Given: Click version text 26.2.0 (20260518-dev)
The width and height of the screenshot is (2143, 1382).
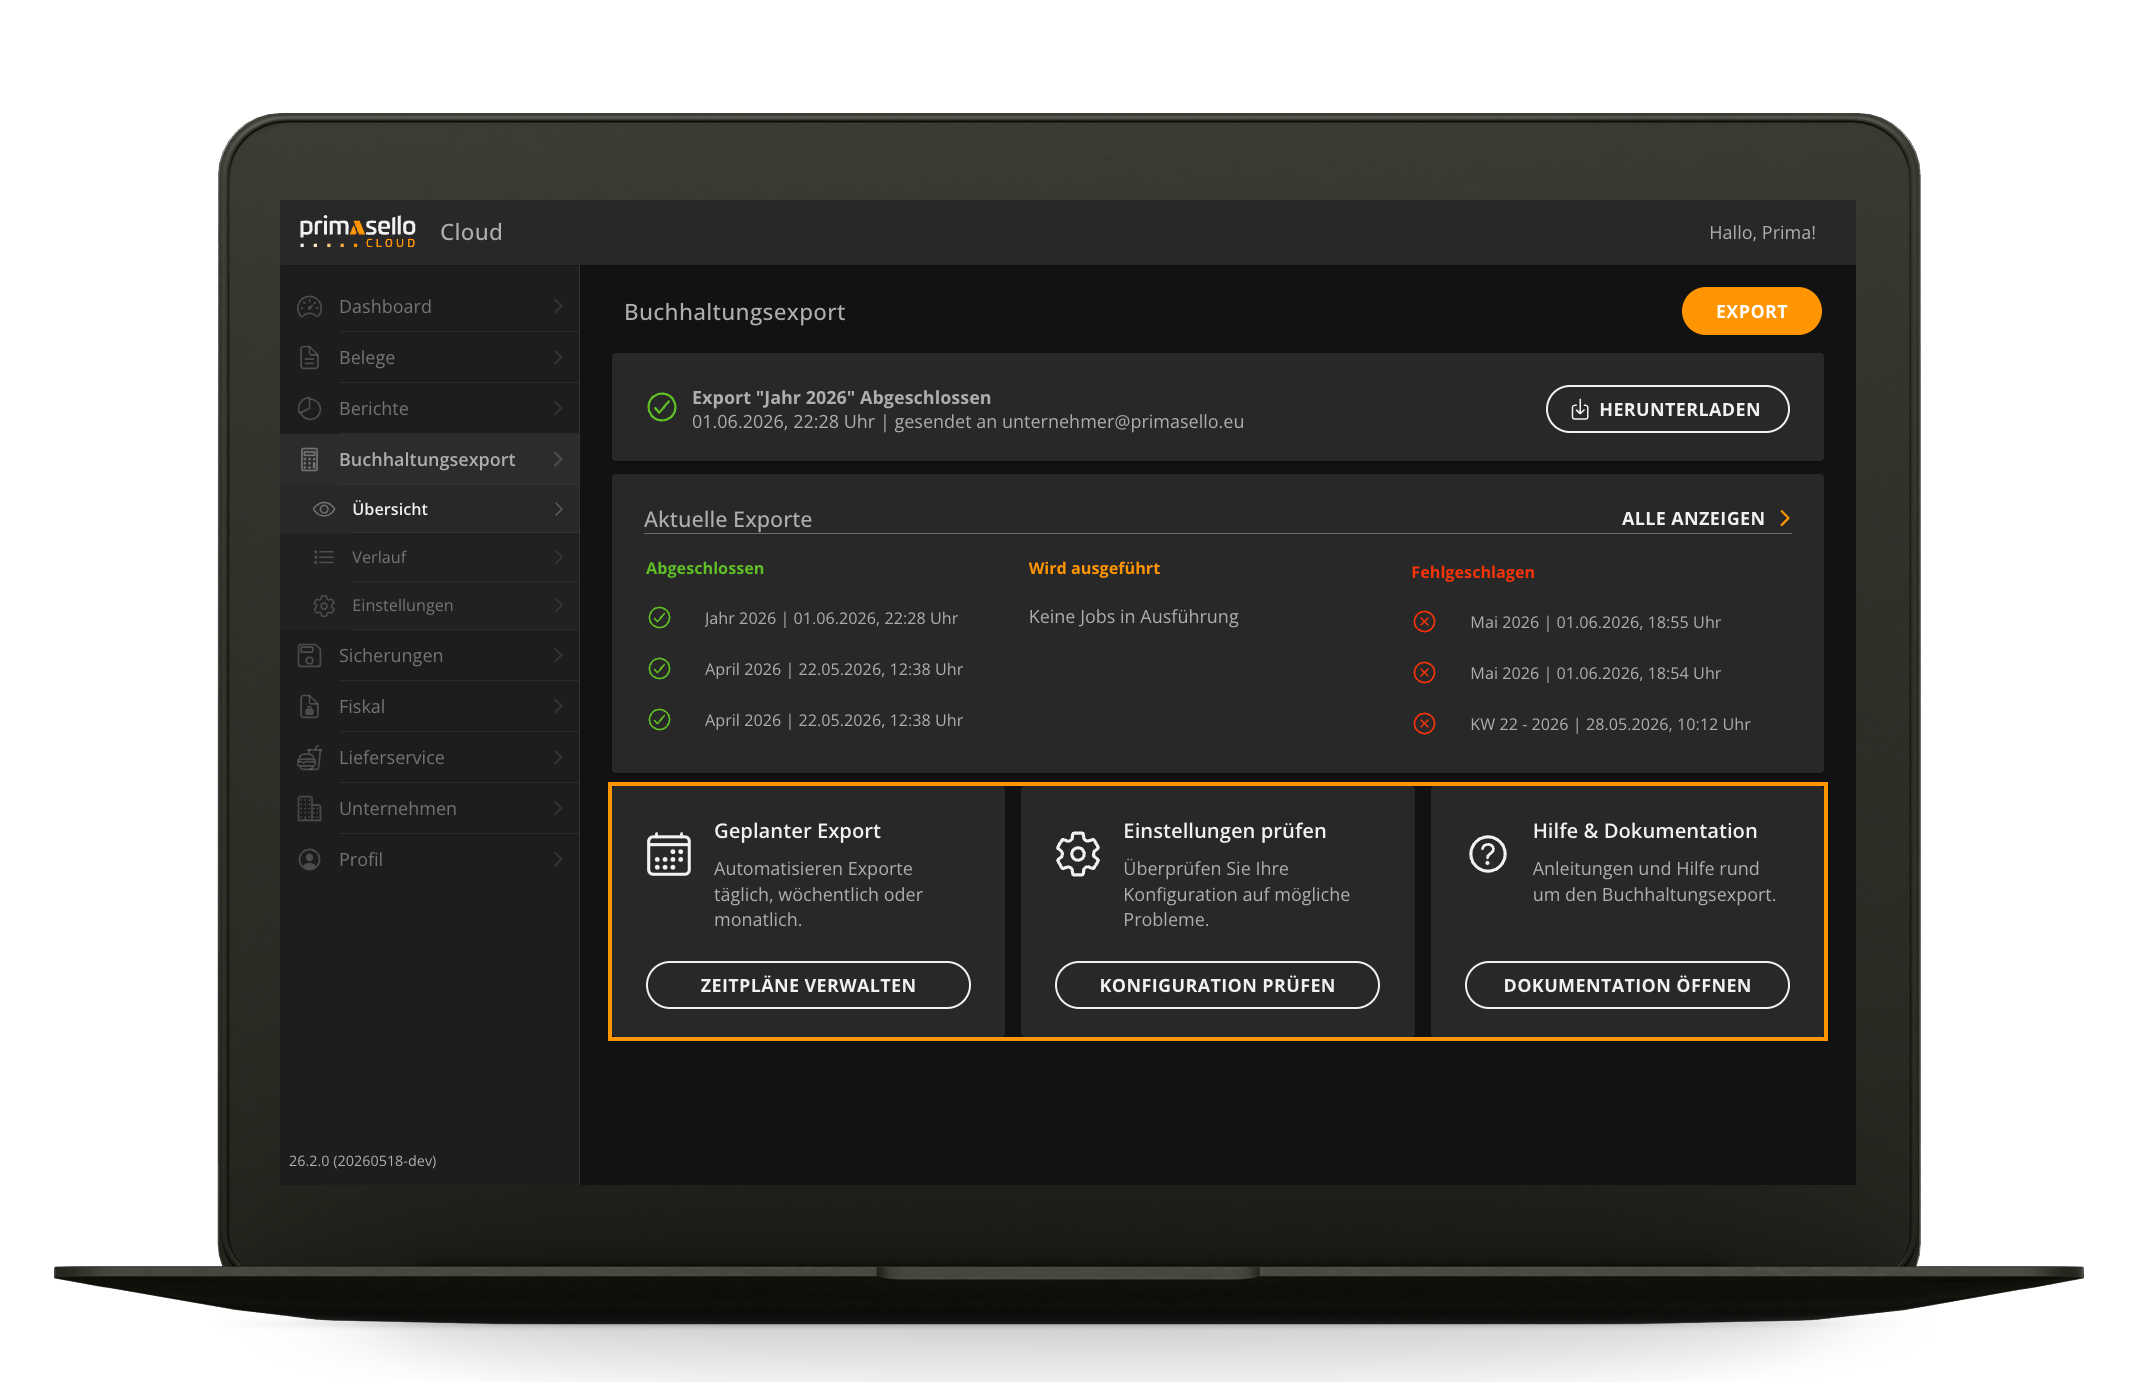Looking at the screenshot, I should tap(363, 1161).
